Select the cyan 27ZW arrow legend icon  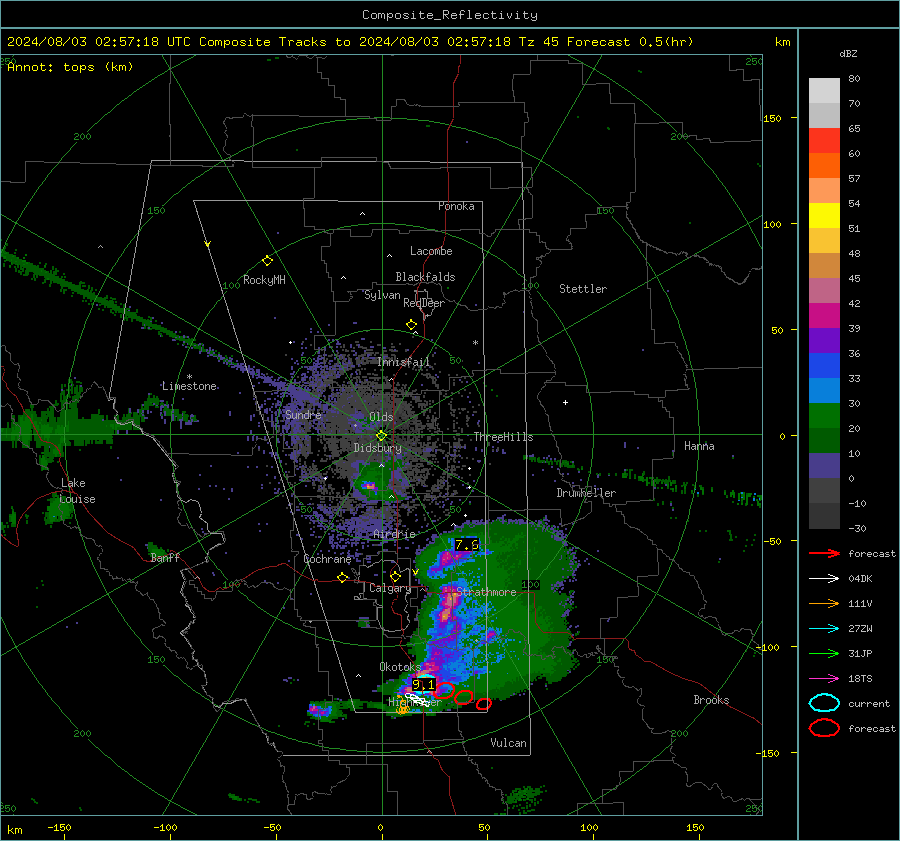pyautogui.click(x=824, y=629)
